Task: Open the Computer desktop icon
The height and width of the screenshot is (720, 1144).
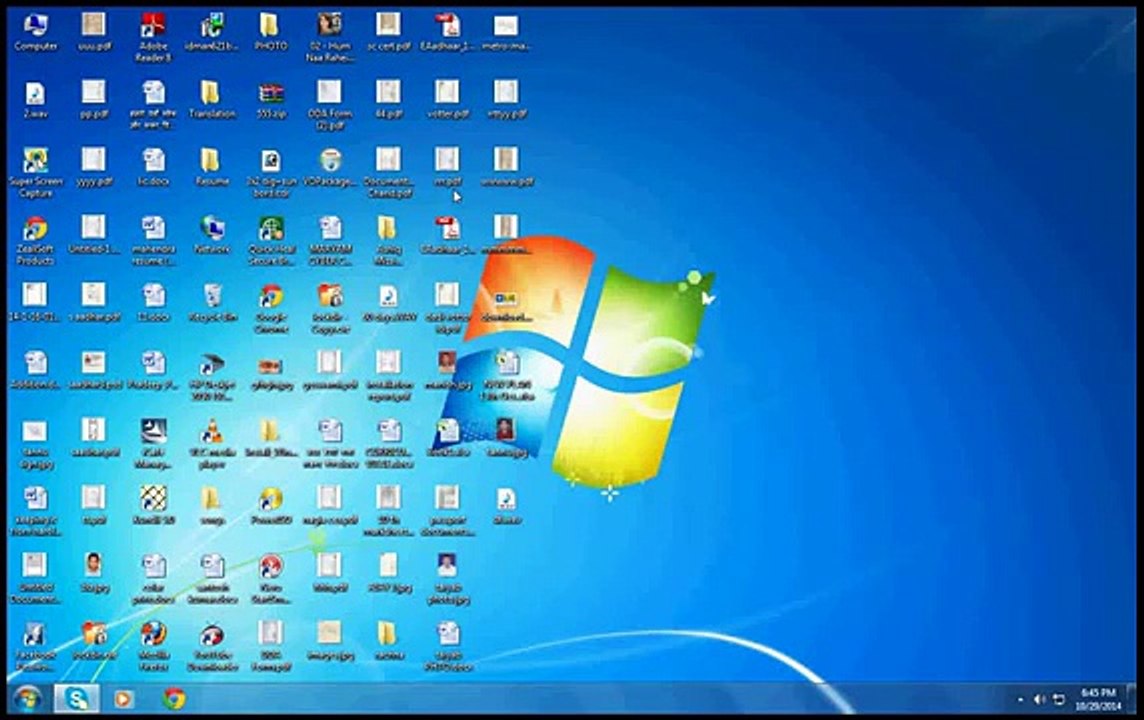Action: click(35, 33)
